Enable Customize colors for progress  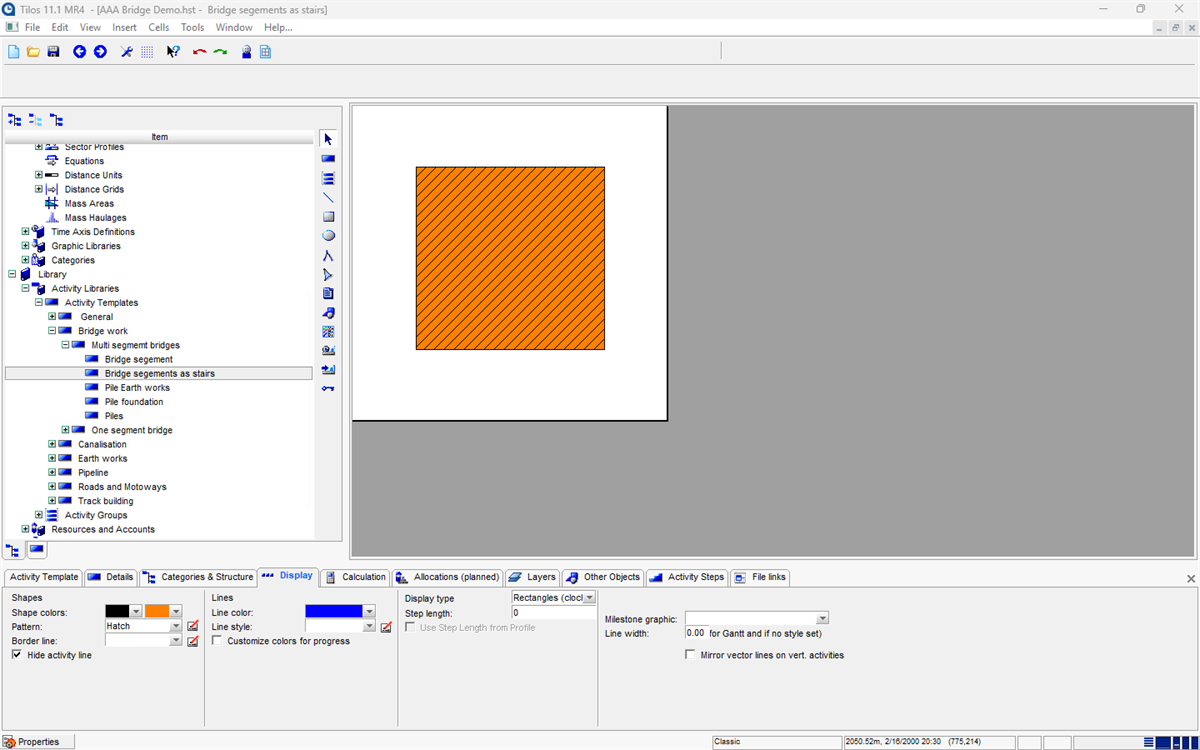pos(218,641)
